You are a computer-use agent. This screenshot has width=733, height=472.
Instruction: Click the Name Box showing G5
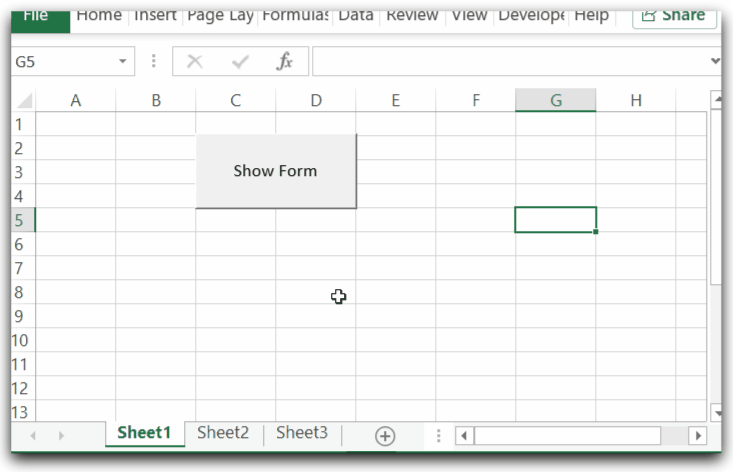tap(63, 61)
